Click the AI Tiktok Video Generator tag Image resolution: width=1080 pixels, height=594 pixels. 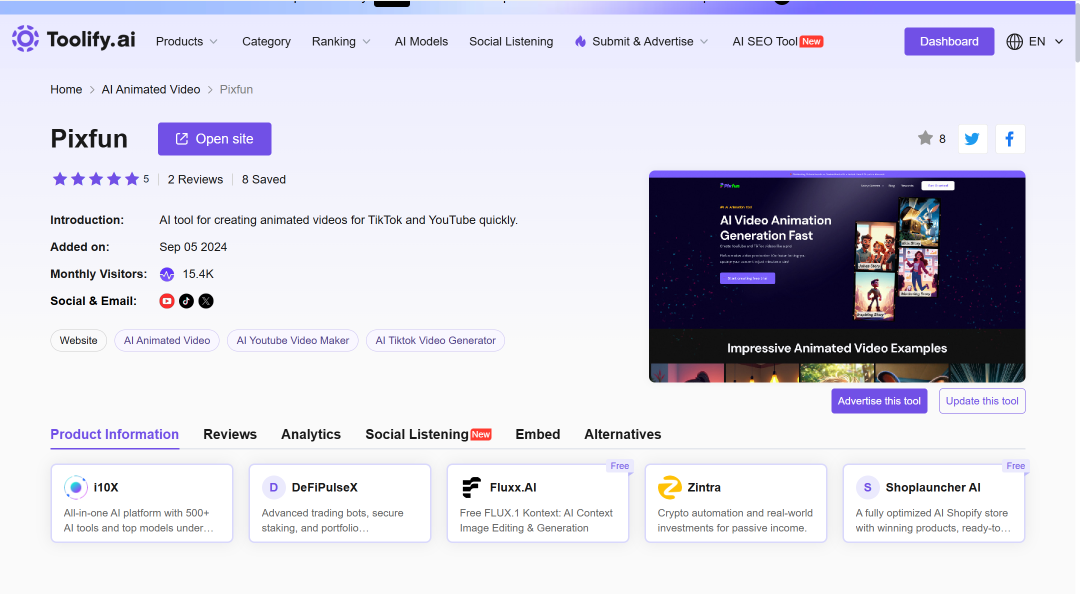(x=435, y=340)
